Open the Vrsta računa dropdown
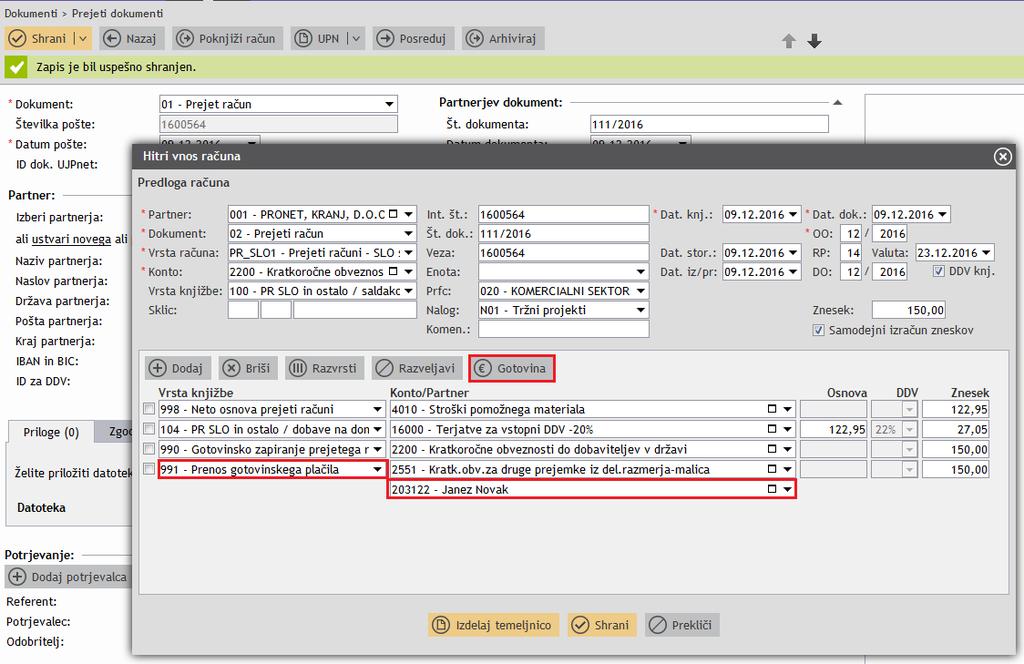 (408, 253)
